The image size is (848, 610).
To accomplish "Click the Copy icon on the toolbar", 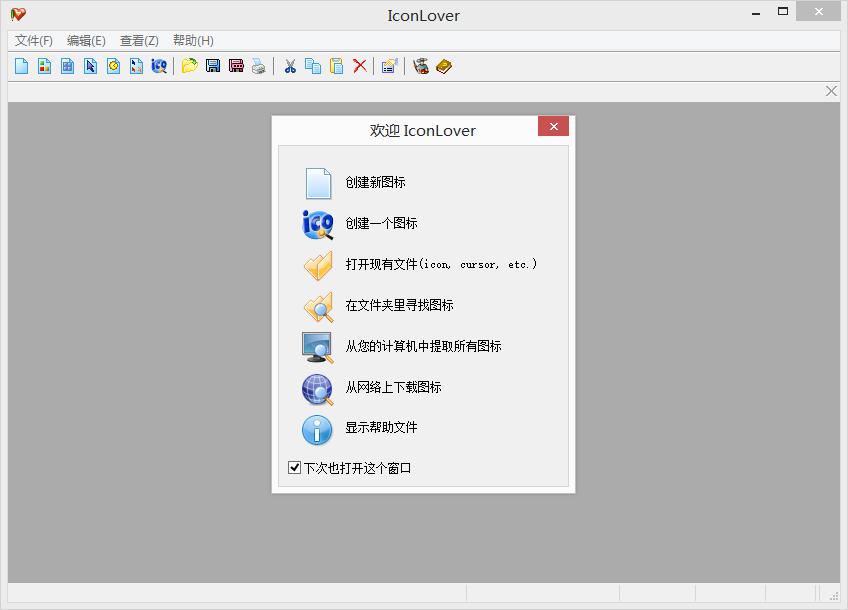I will tap(312, 66).
